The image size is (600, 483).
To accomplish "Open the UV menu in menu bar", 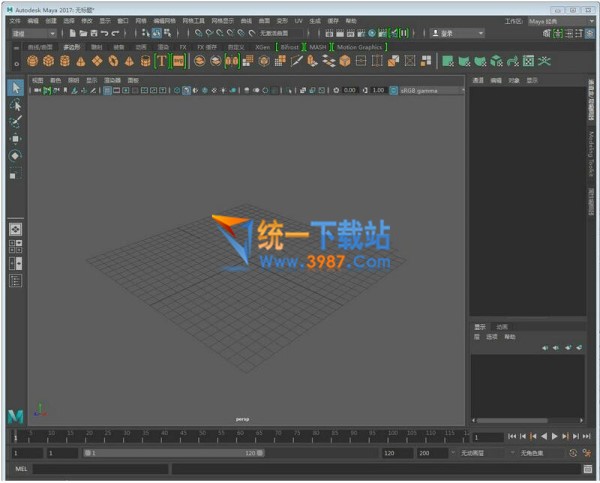I will [298, 21].
